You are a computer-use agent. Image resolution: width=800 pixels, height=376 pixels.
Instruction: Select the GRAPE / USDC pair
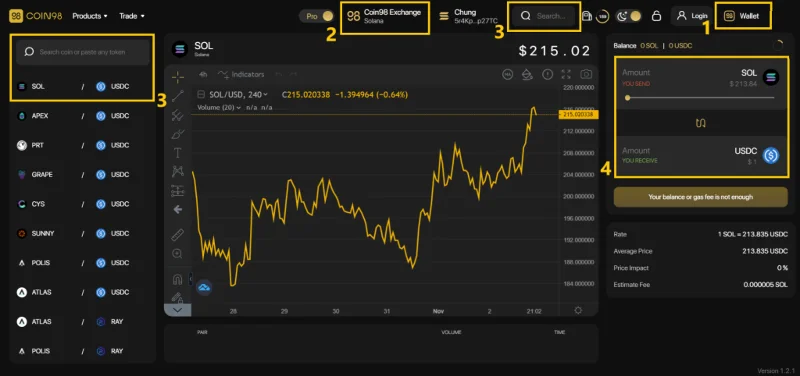click(x=82, y=174)
